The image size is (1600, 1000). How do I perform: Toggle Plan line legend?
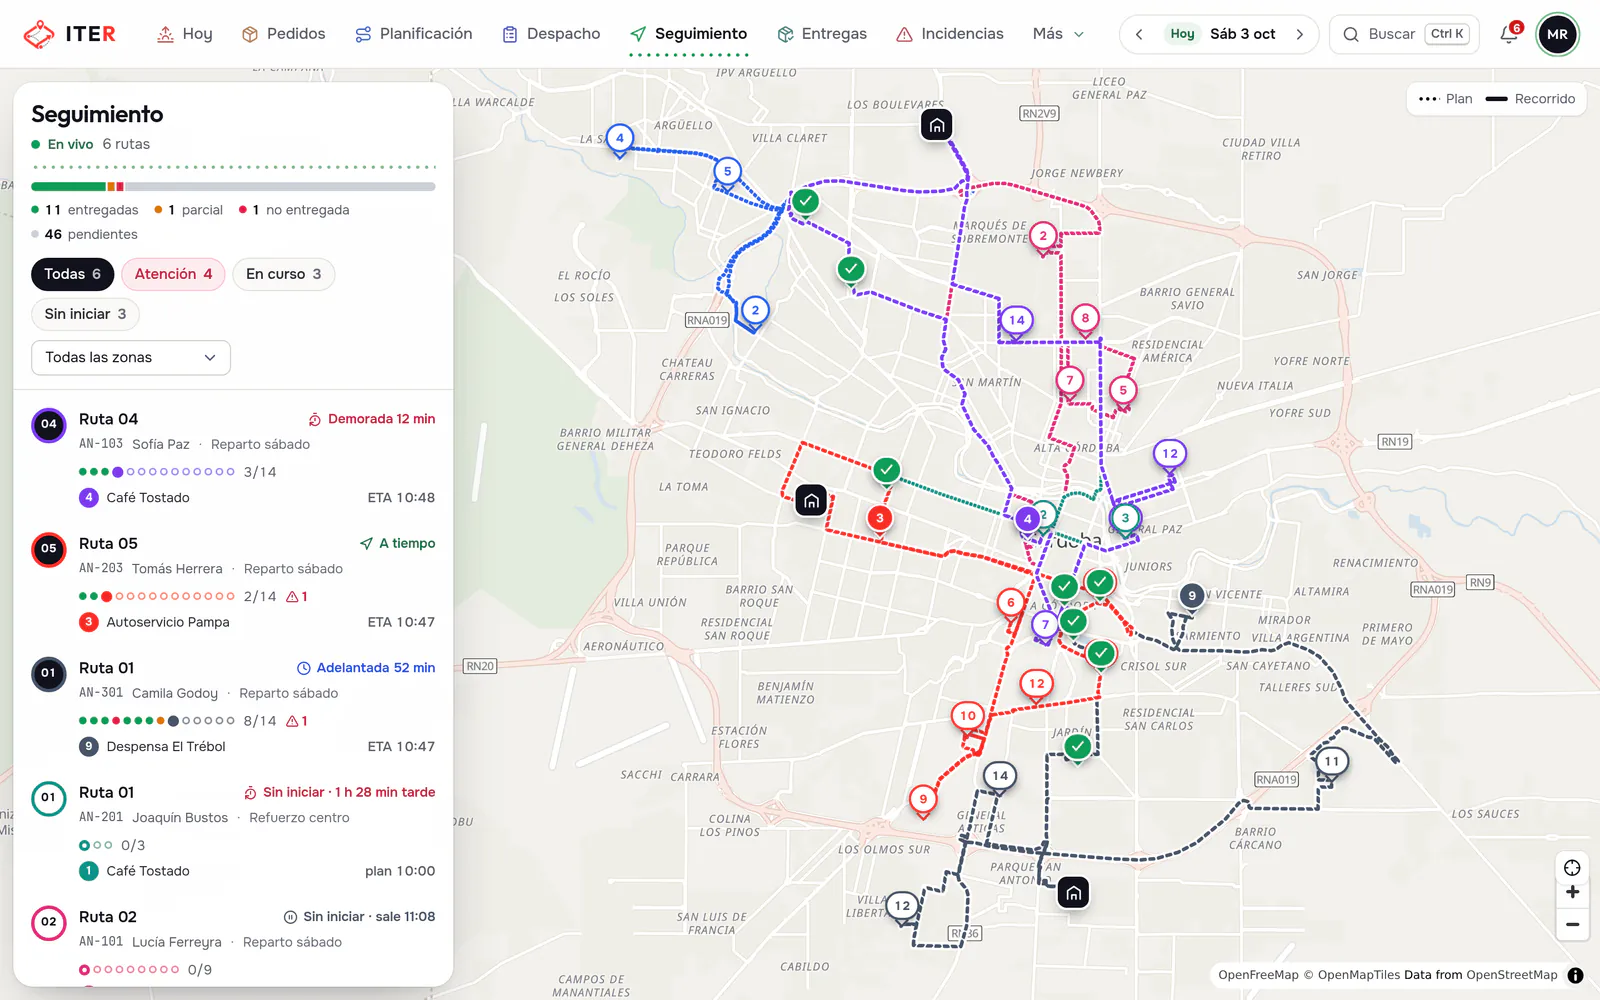pos(1446,99)
